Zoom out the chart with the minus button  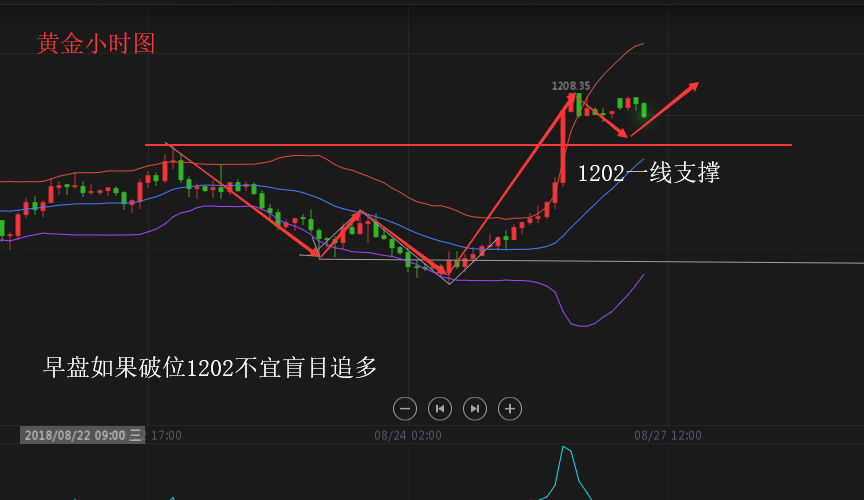pos(405,408)
